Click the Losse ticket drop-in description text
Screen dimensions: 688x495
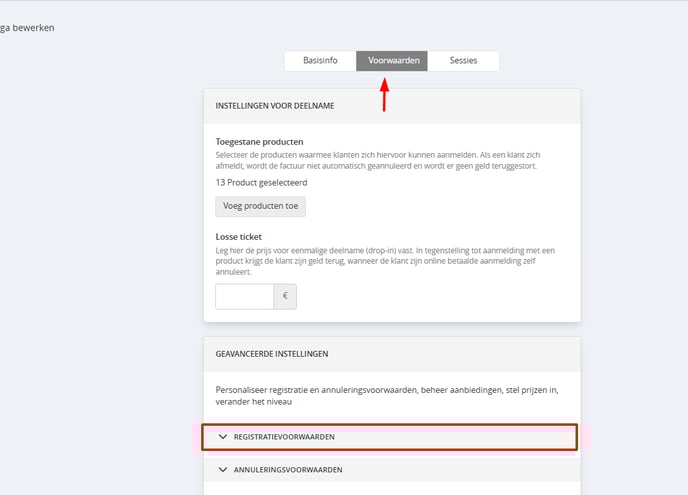point(385,261)
